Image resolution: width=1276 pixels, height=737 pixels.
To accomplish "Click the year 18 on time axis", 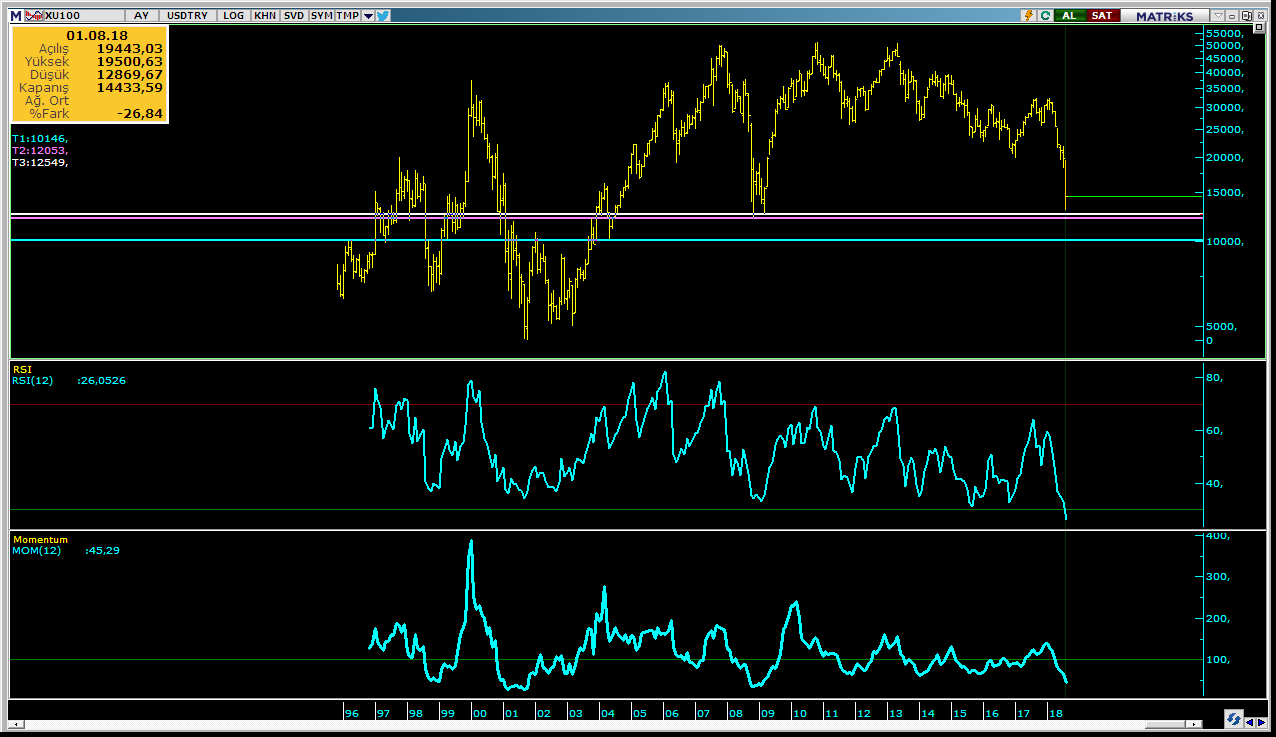I will [1055, 713].
